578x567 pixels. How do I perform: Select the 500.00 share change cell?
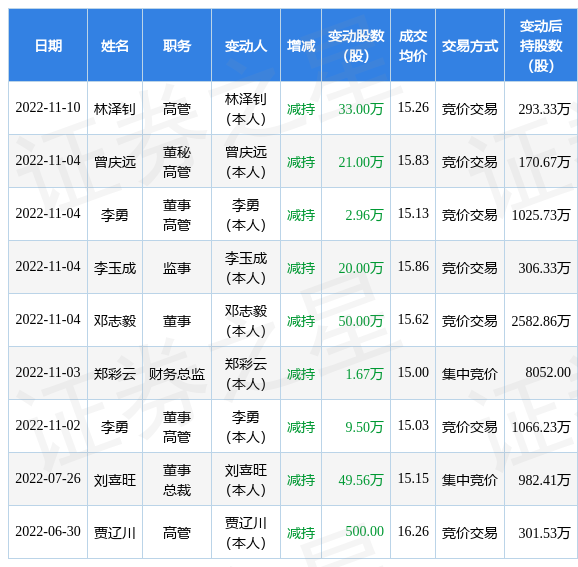[x=356, y=532]
